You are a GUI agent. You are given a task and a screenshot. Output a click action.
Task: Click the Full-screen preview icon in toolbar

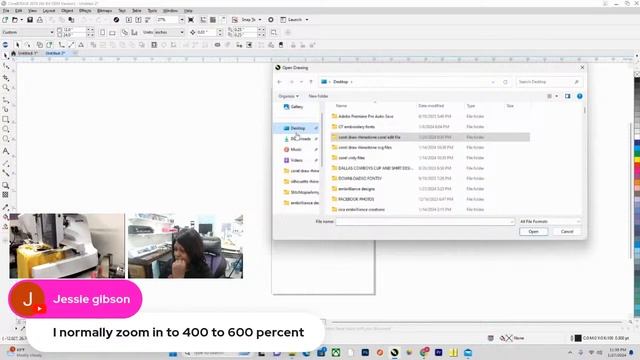point(191,20)
